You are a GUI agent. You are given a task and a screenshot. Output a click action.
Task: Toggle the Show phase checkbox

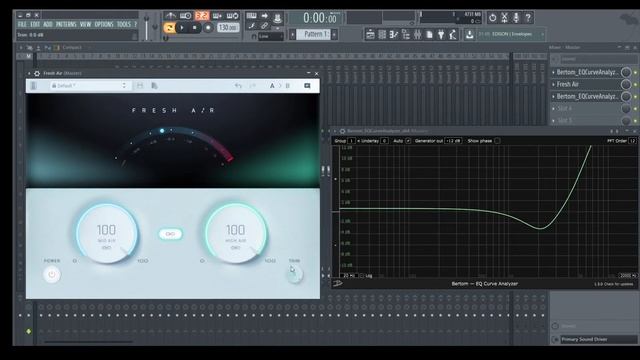497,141
